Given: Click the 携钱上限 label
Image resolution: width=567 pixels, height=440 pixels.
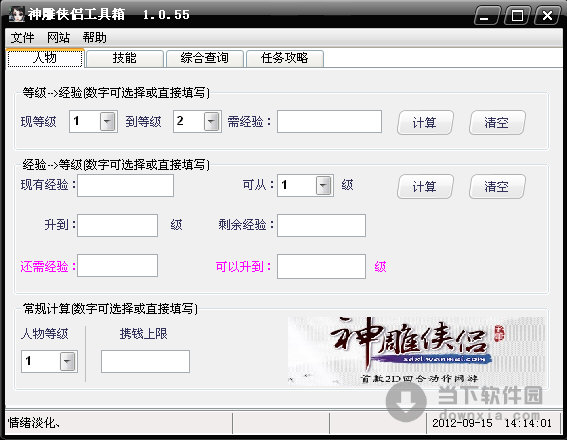Looking at the screenshot, I should (144, 334).
